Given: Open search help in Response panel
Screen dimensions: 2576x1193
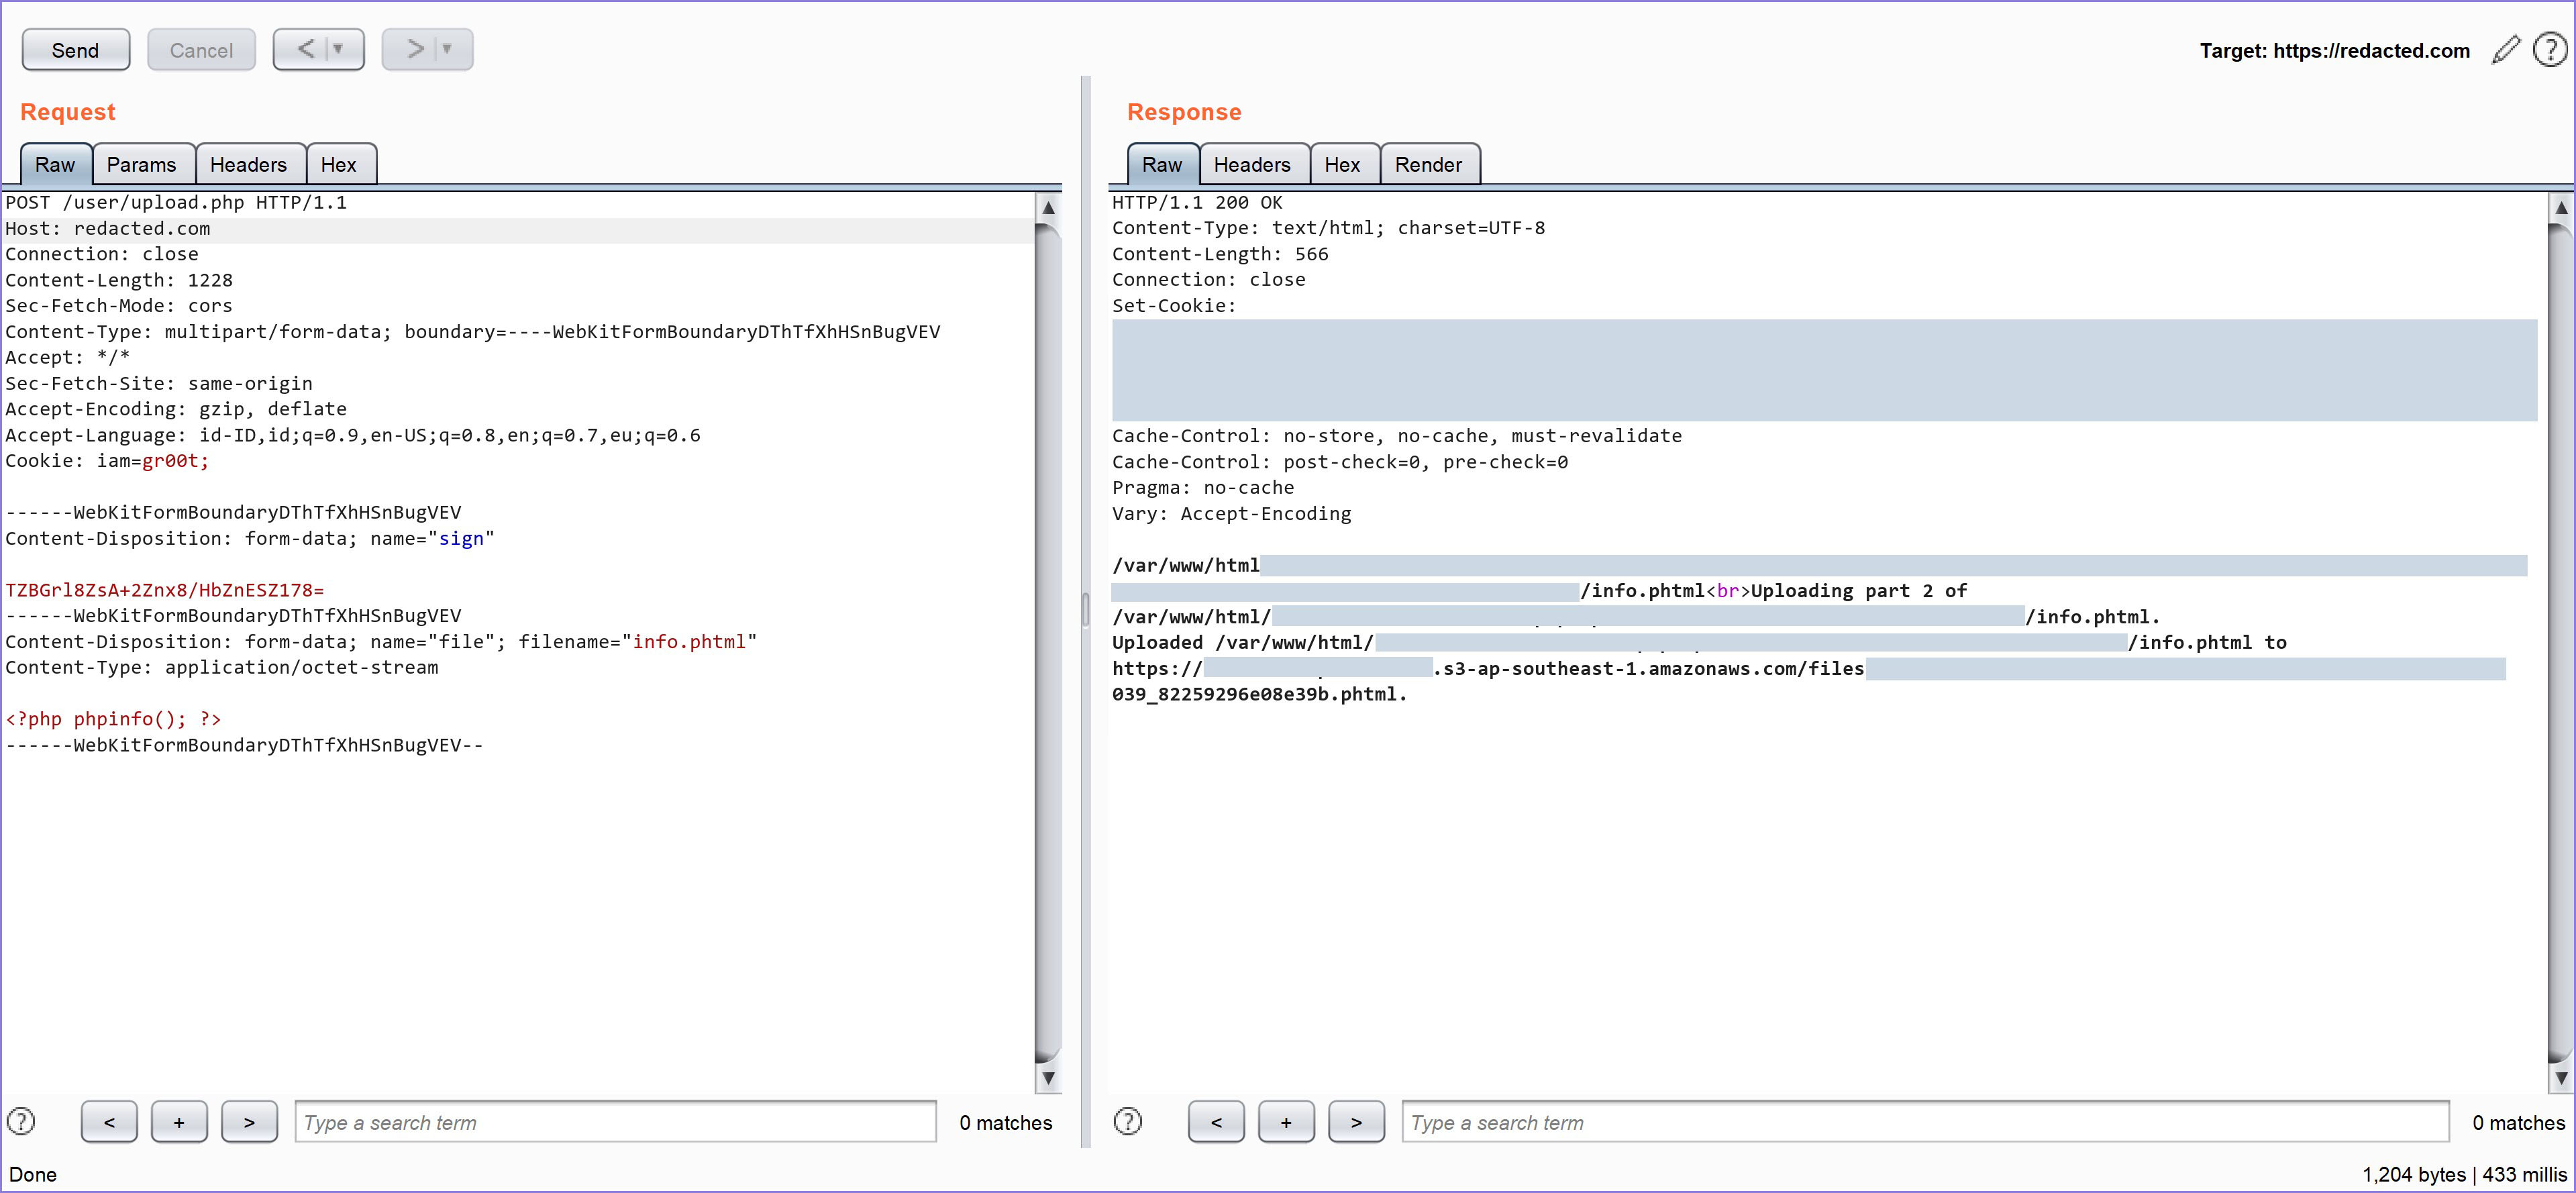Looking at the screenshot, I should (1128, 1121).
